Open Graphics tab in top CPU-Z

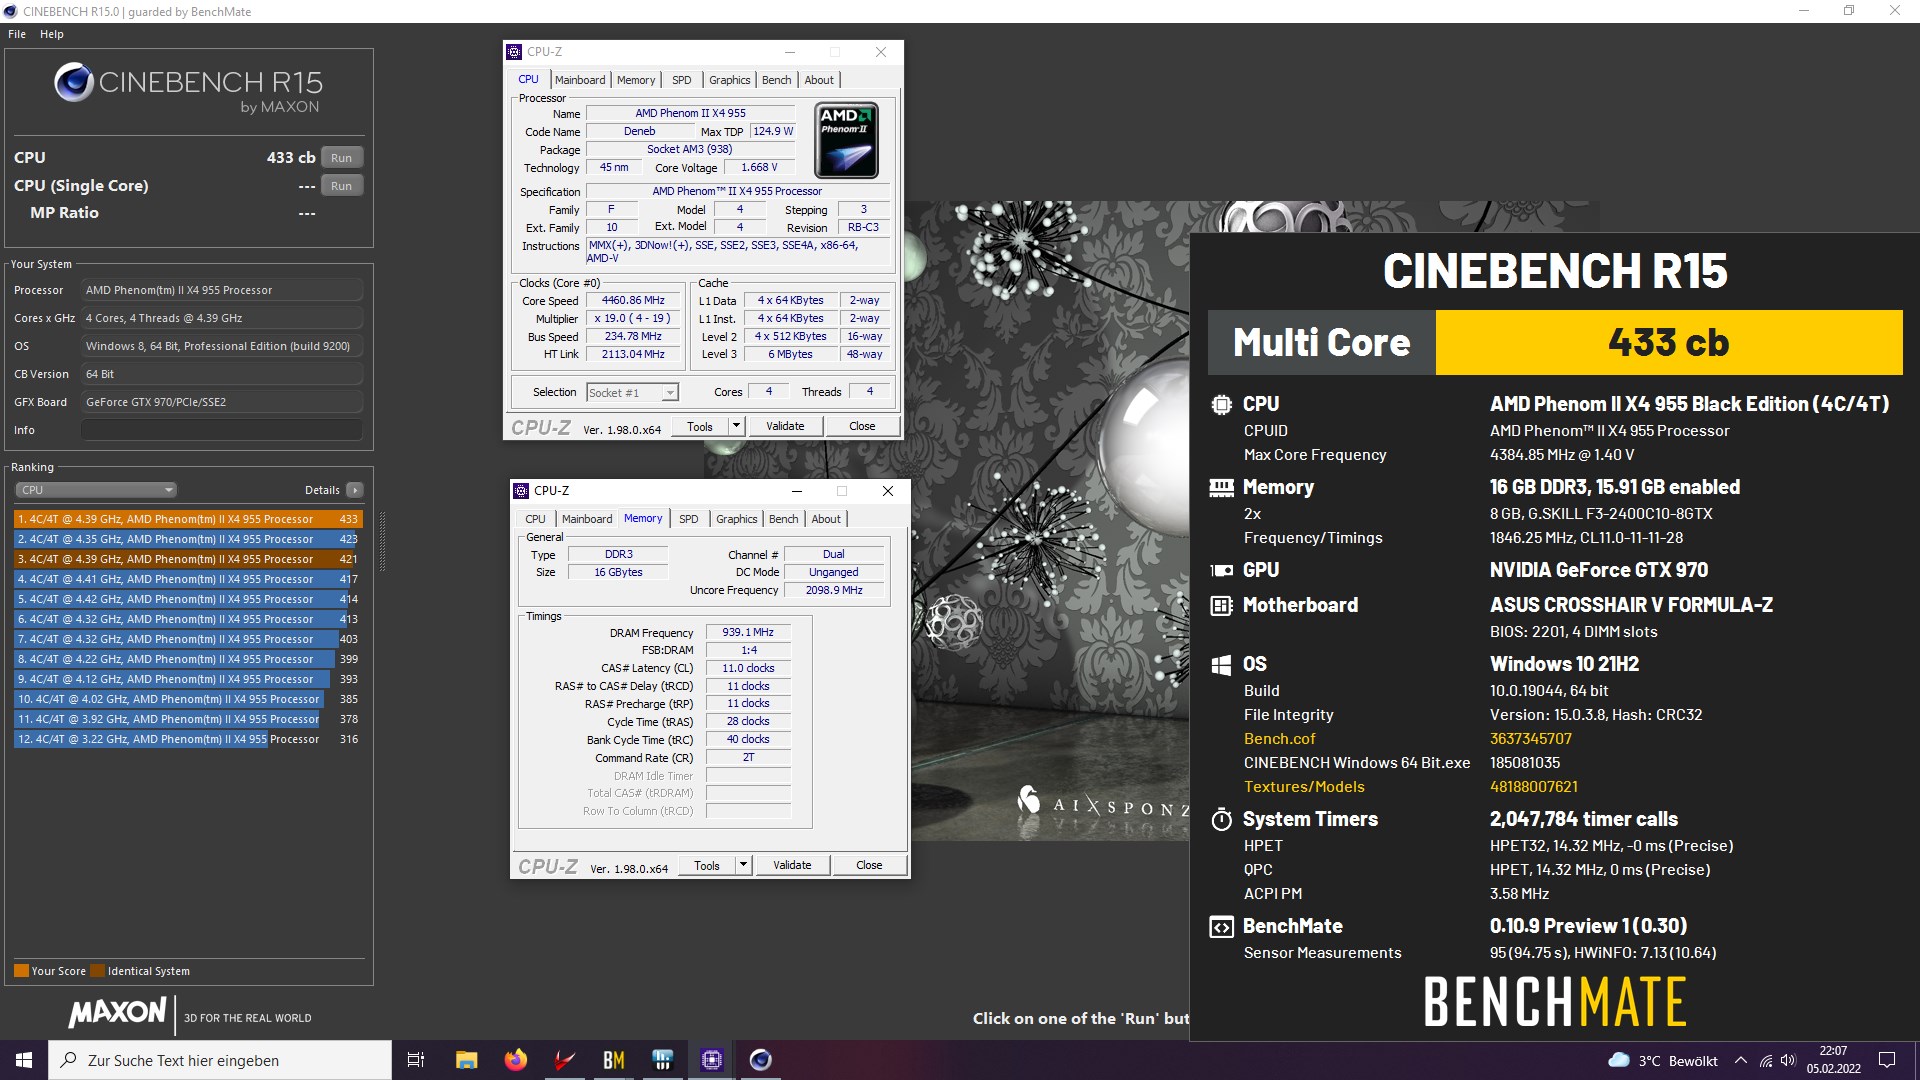pos(729,80)
